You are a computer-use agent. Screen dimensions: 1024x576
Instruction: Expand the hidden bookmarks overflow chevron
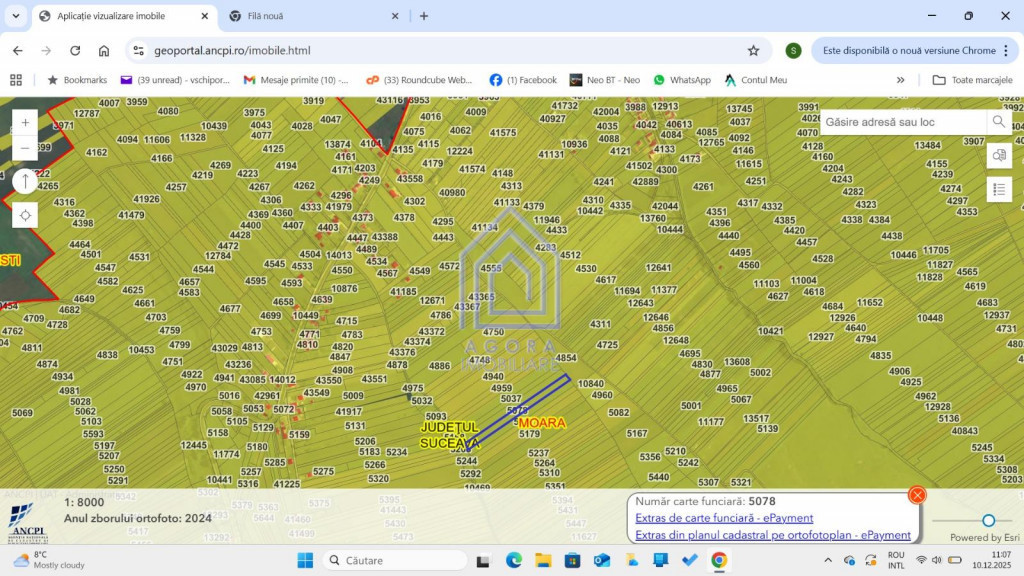point(900,80)
